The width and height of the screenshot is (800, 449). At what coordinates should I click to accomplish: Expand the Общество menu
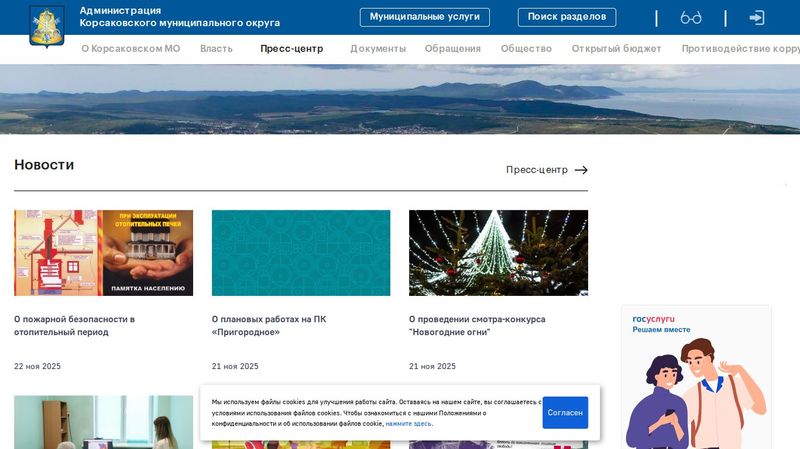coord(526,48)
